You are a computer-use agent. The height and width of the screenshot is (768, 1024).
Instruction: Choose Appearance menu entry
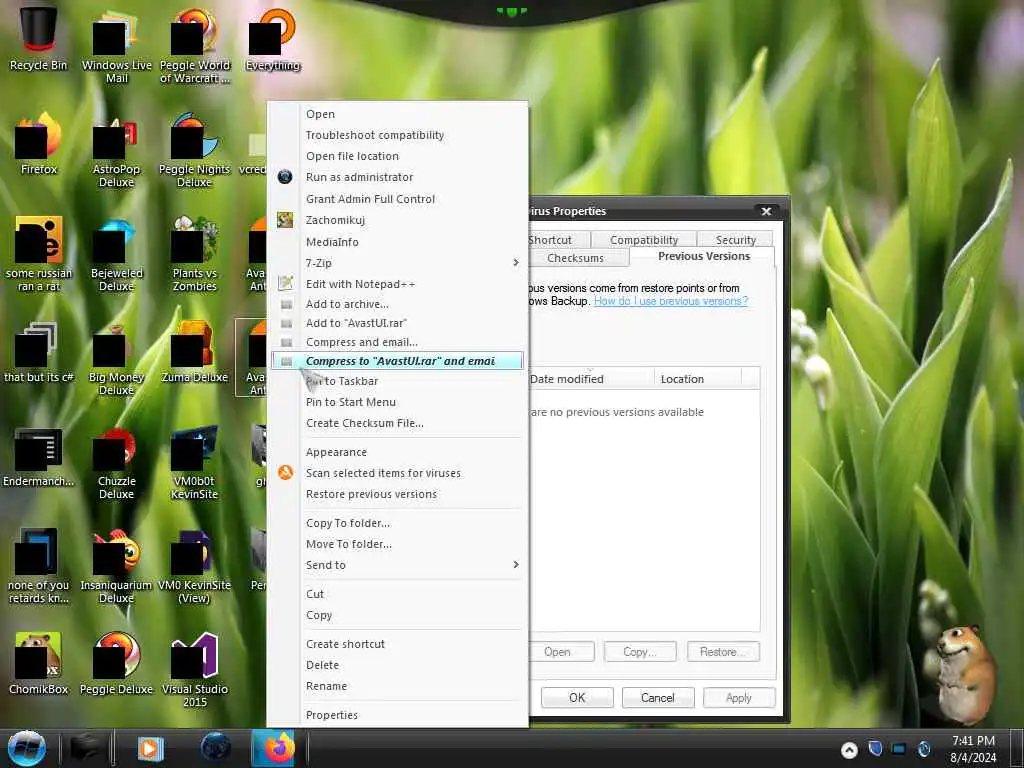click(x=397, y=452)
